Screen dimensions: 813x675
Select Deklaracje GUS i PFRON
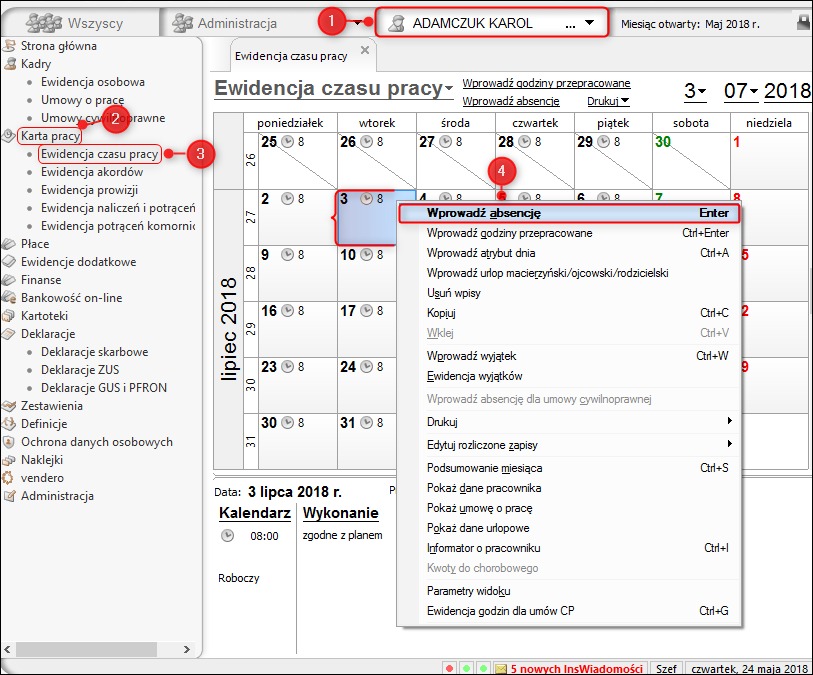point(104,388)
